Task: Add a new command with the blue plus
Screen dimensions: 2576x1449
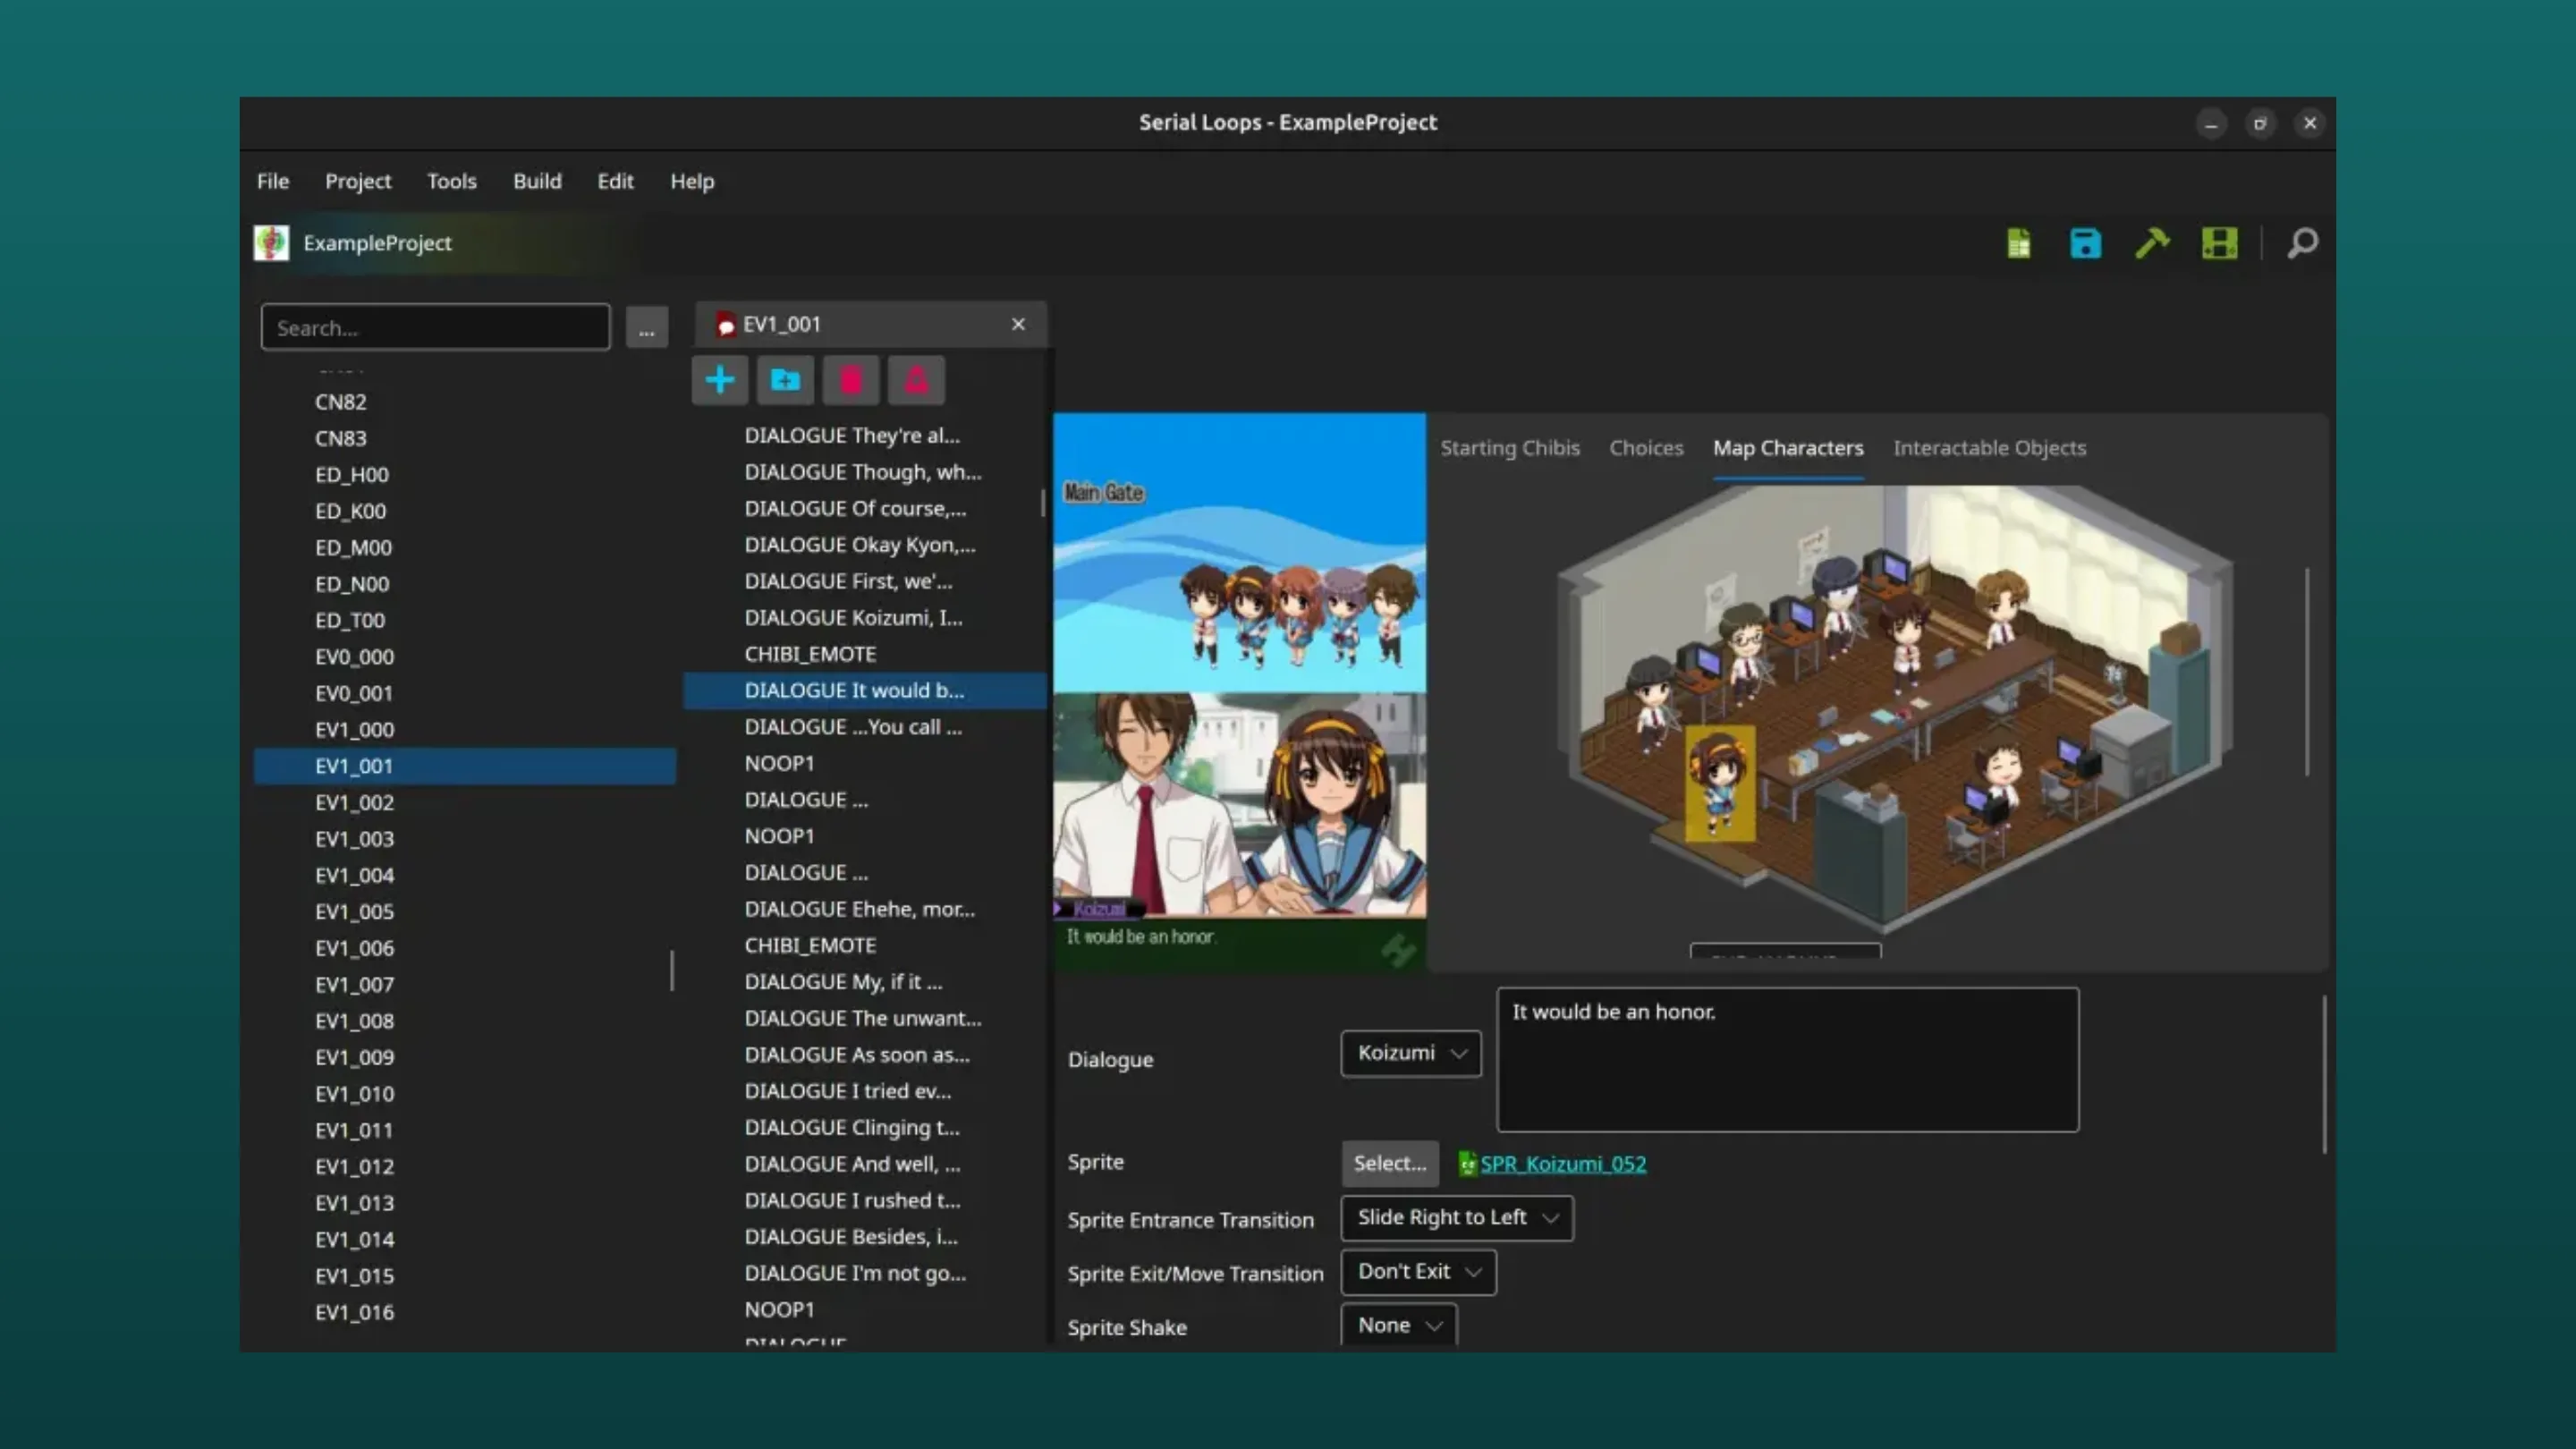Action: (719, 380)
